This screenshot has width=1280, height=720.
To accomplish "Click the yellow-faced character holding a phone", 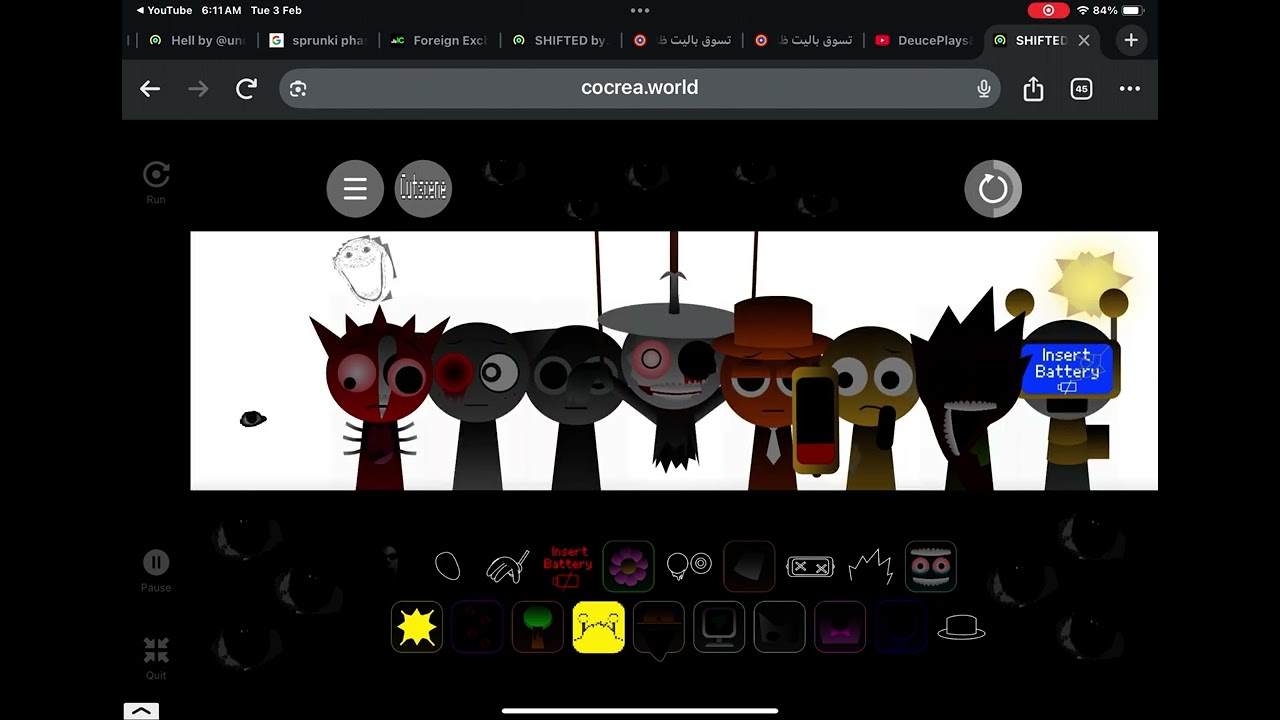I will [x=868, y=408].
